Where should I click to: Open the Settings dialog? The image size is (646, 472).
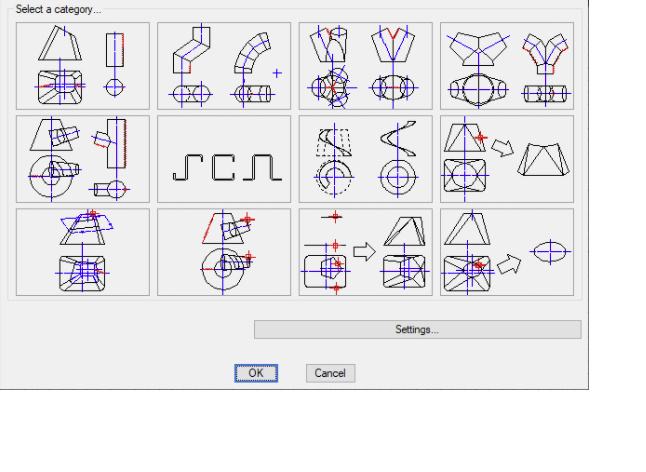pos(417,330)
